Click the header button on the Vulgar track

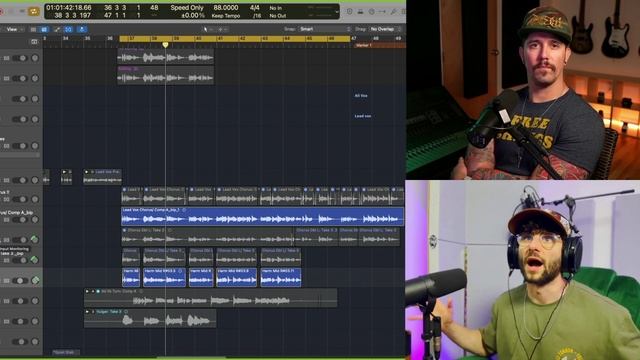pos(7,322)
